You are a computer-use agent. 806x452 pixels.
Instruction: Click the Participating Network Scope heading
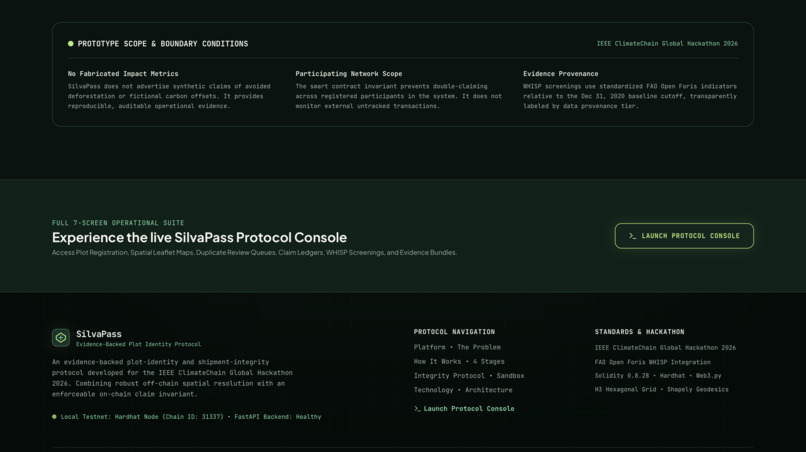(x=349, y=74)
